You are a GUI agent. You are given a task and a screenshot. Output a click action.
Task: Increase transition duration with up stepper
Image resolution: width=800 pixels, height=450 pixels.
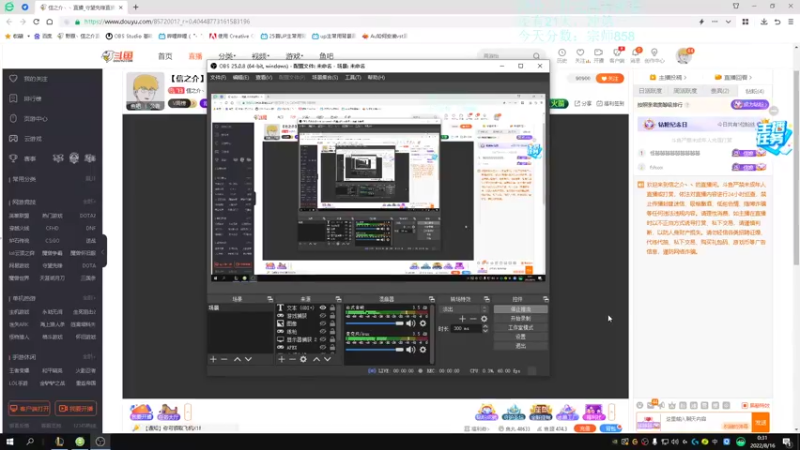pos(485,327)
